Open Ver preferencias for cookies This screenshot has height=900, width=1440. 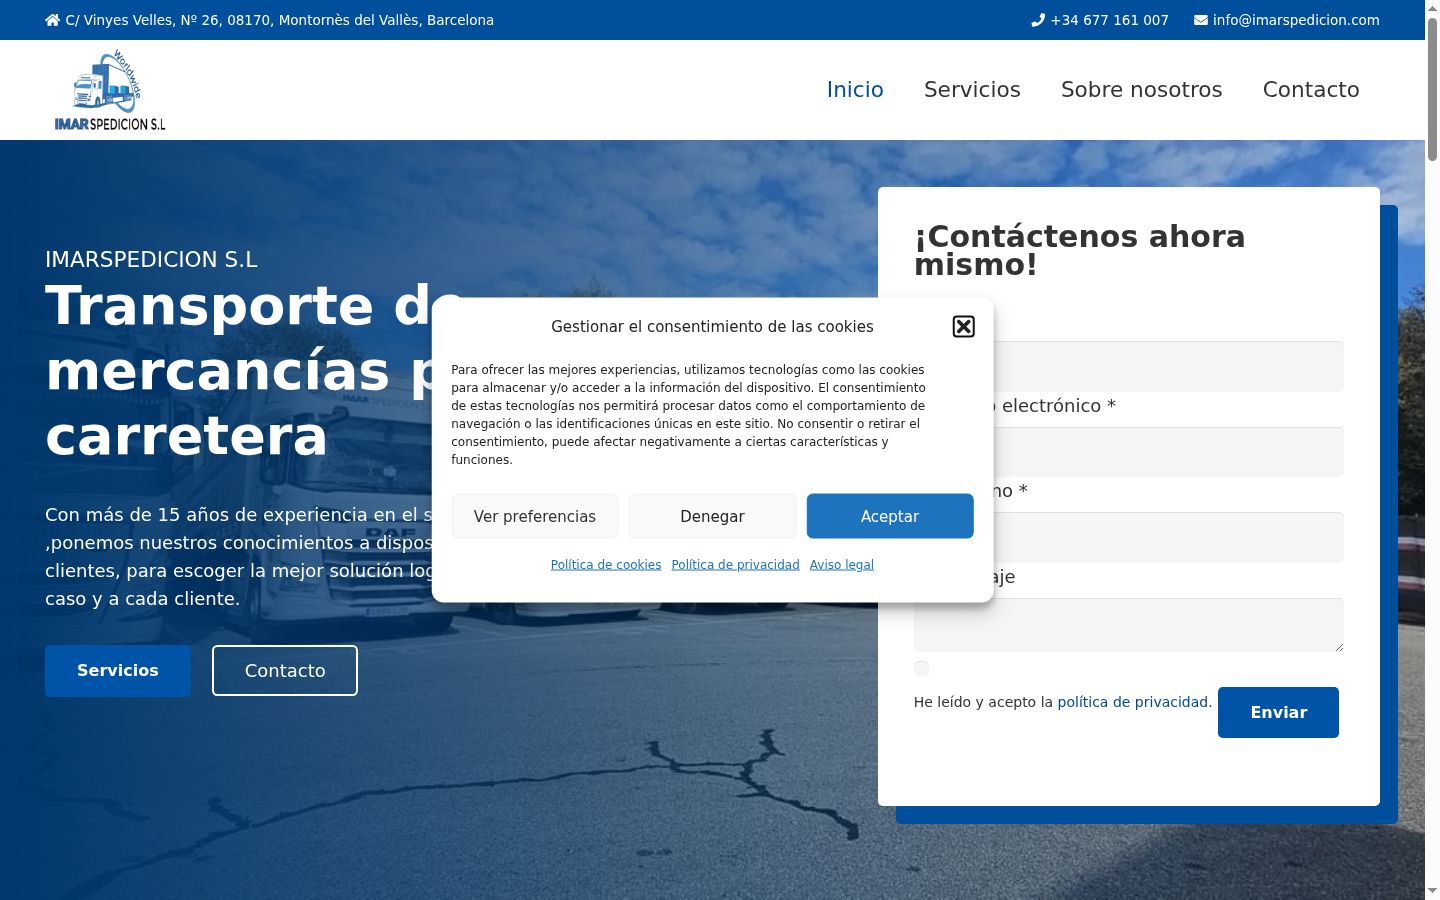[x=535, y=516]
